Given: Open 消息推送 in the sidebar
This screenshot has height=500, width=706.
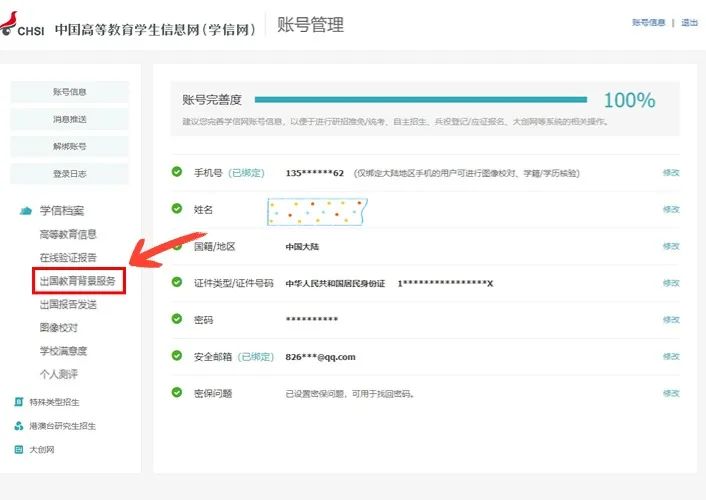Looking at the screenshot, I should tap(69, 119).
